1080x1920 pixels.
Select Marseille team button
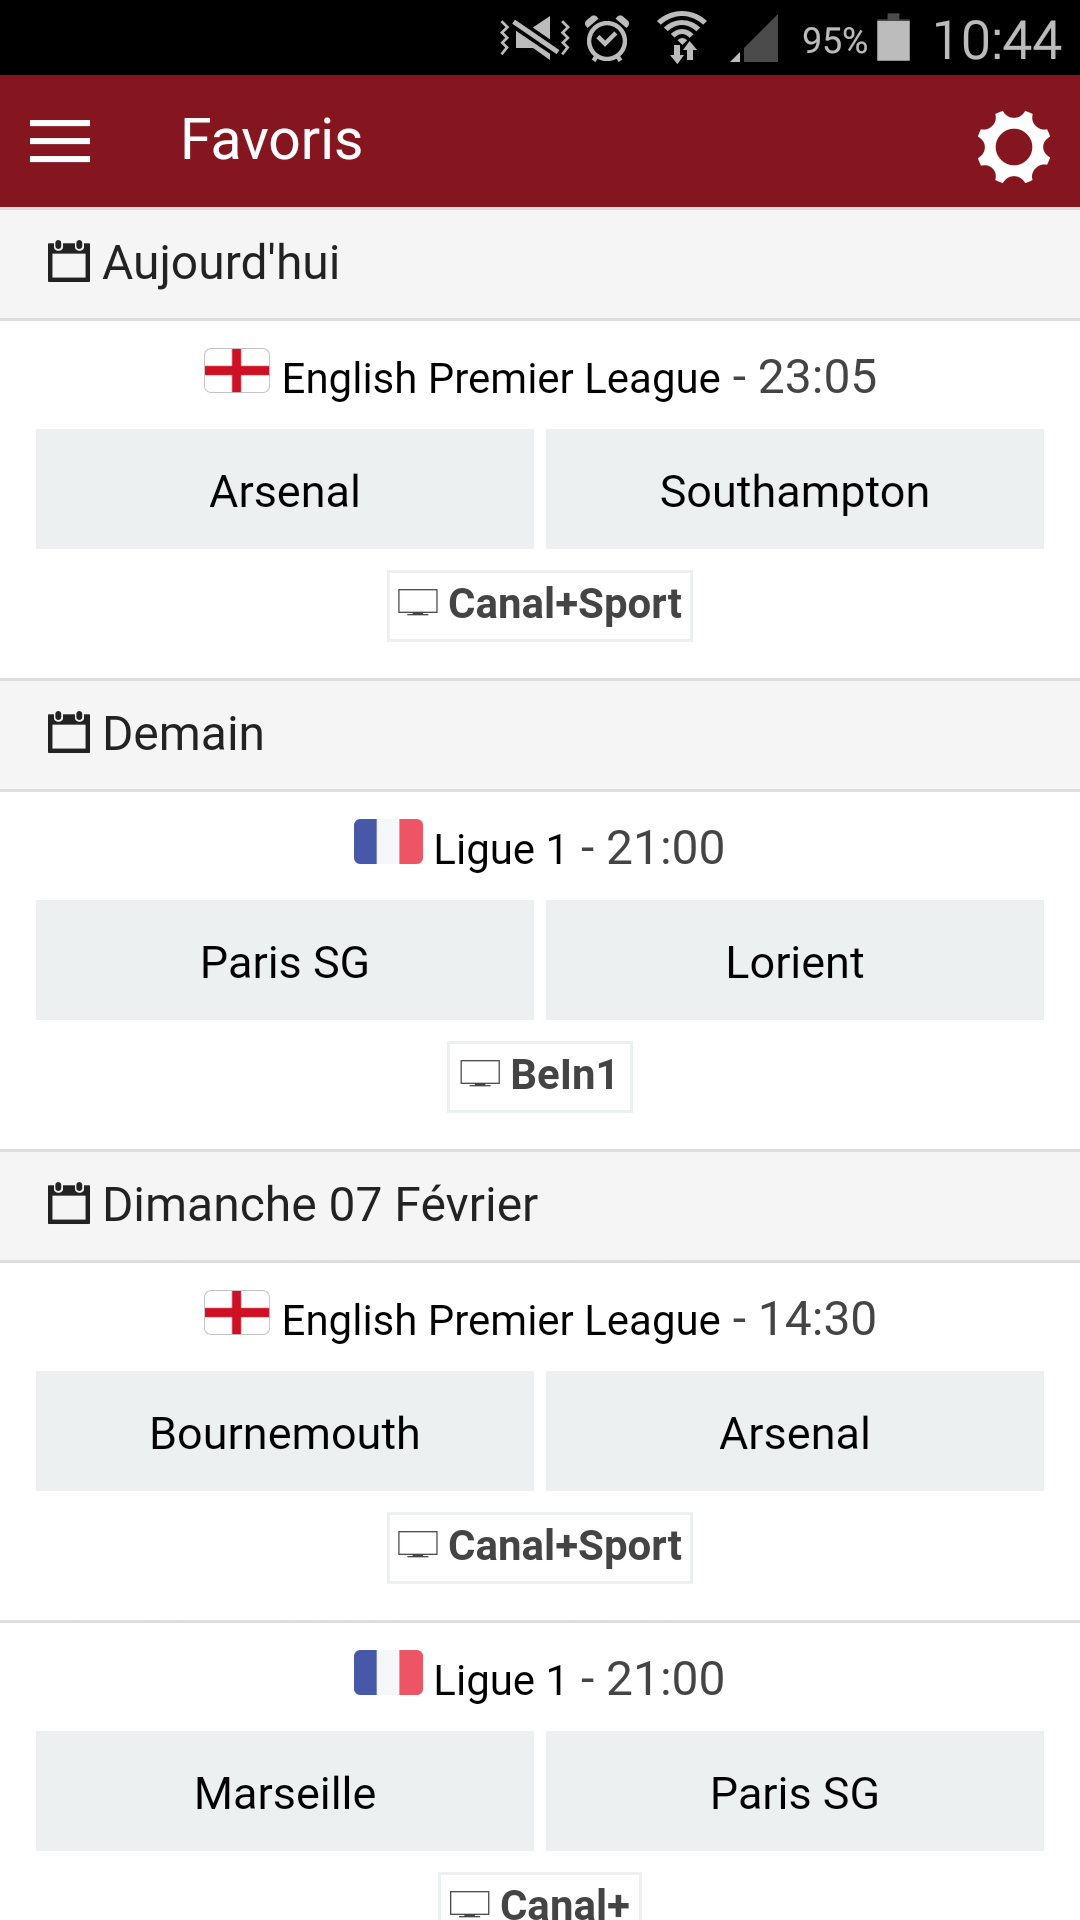[285, 1792]
